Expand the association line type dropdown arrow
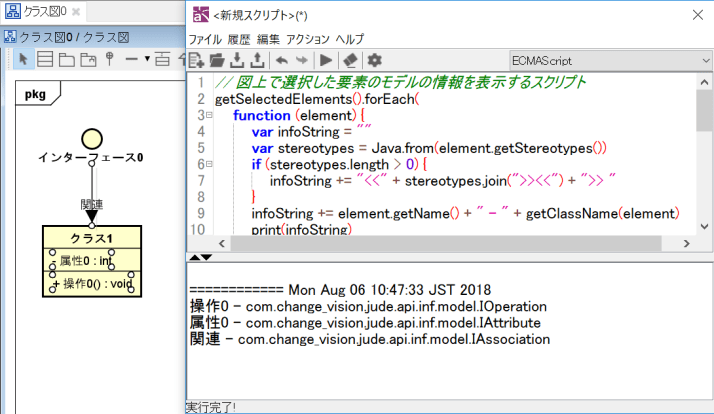The height and width of the screenshot is (414, 714). (x=147, y=60)
